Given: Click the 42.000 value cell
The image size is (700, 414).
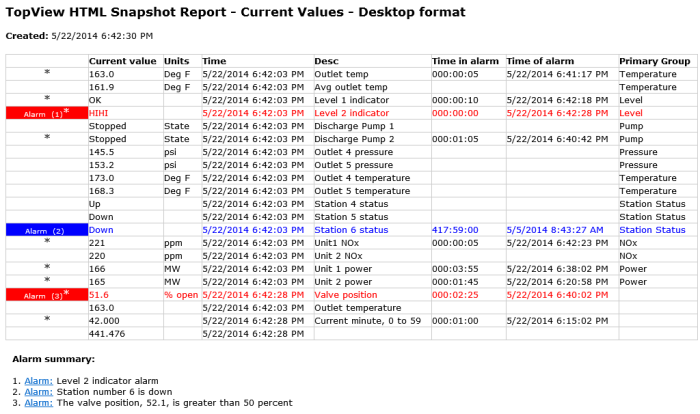Looking at the screenshot, I should pos(104,321).
